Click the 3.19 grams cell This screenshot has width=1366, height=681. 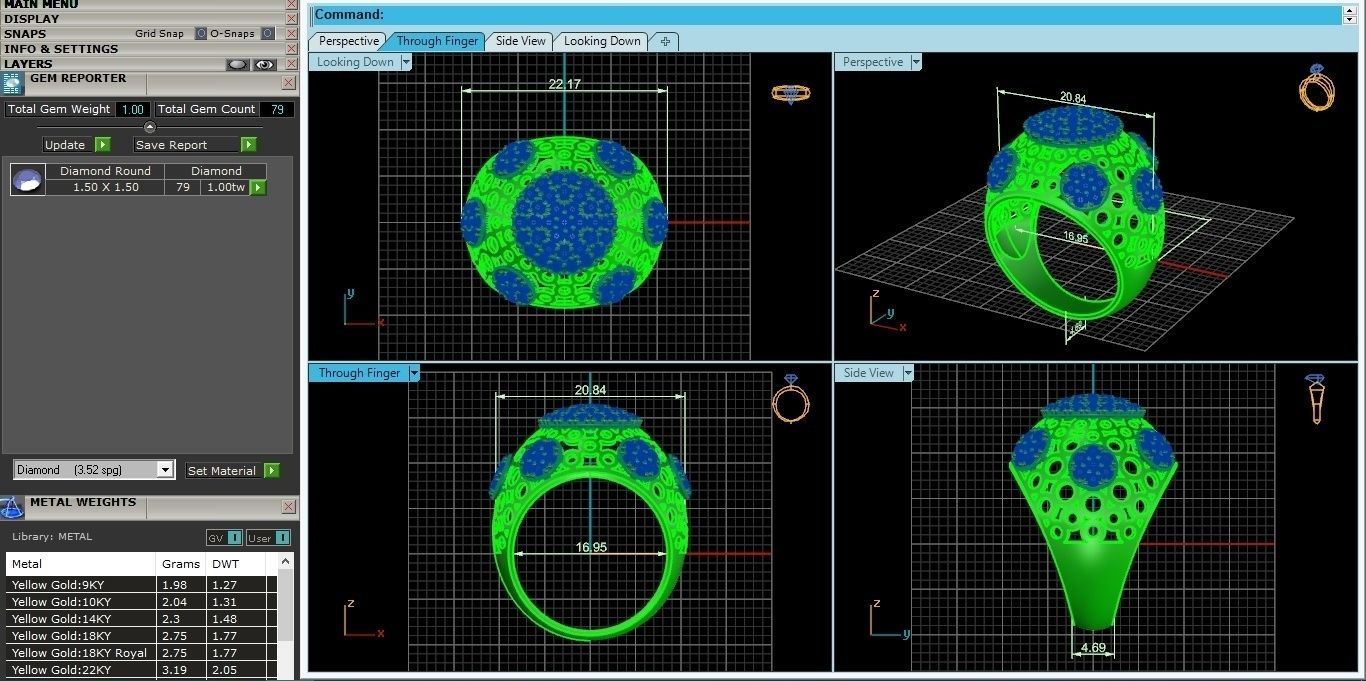click(x=182, y=670)
